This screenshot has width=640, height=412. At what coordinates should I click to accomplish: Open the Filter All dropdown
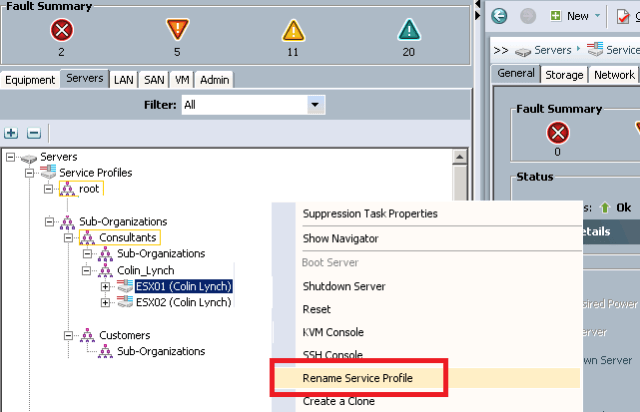tap(315, 105)
